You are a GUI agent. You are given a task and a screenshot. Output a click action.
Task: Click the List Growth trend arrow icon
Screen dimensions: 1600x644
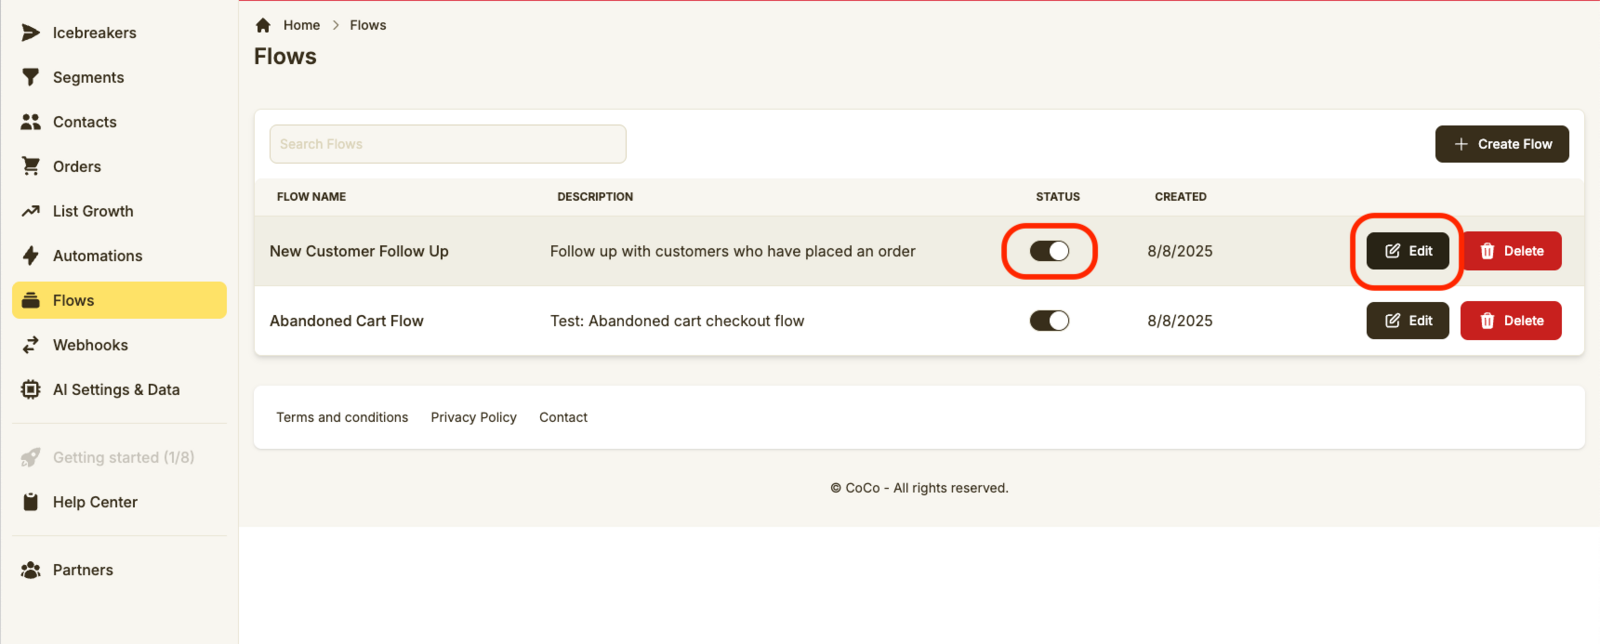[x=31, y=211]
